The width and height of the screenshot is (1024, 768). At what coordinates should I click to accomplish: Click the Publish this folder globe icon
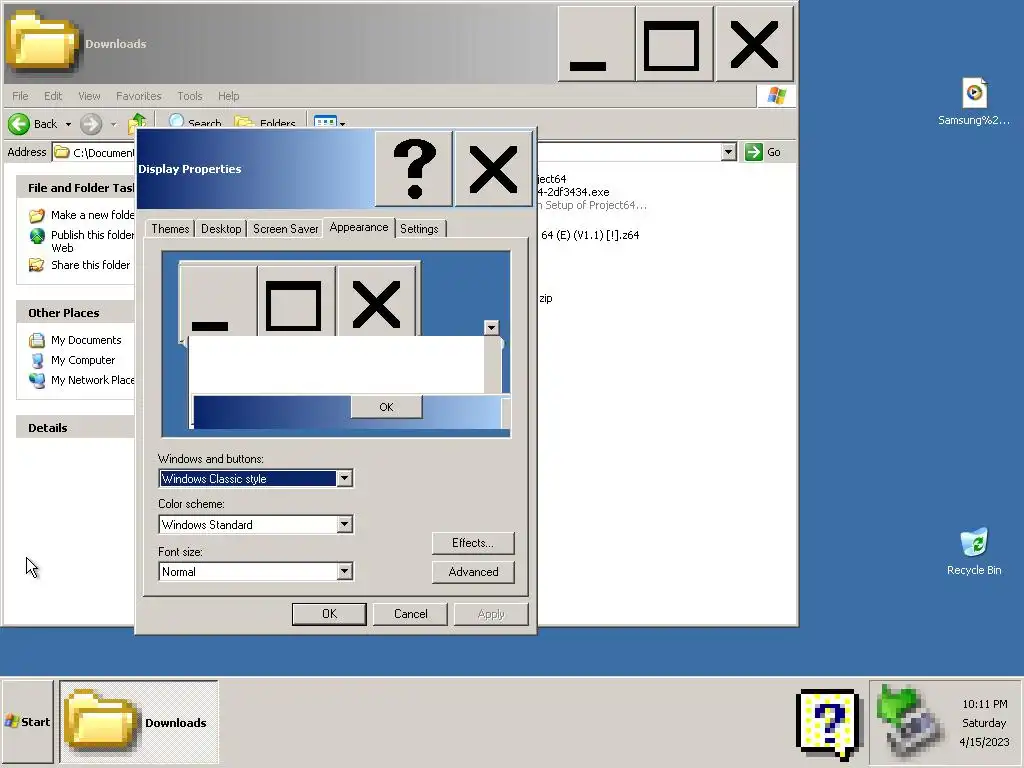coord(37,236)
